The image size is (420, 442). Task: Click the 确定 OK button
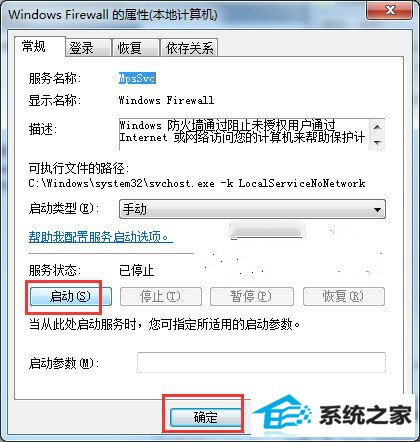206,417
